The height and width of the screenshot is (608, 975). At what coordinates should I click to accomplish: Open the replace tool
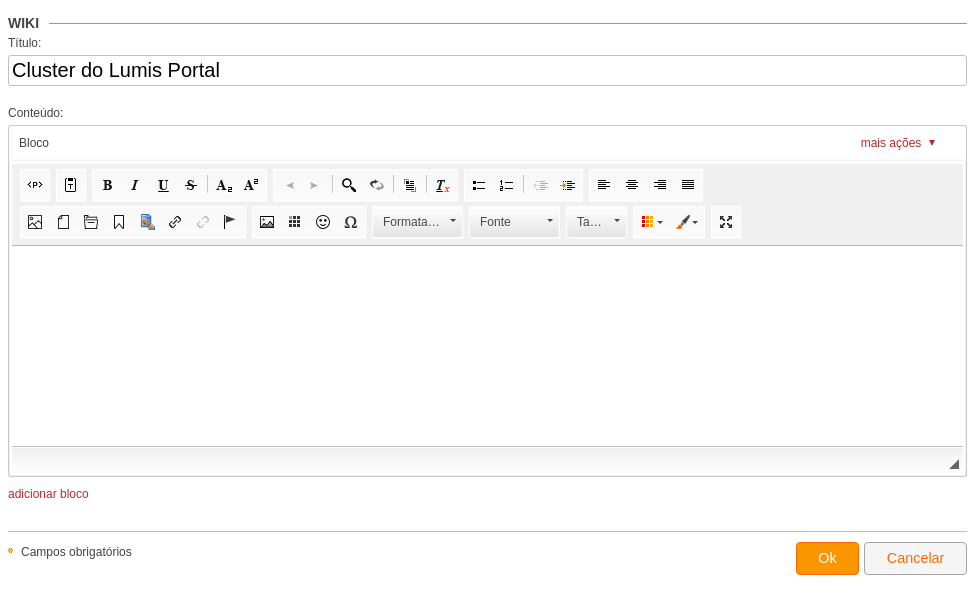(377, 185)
